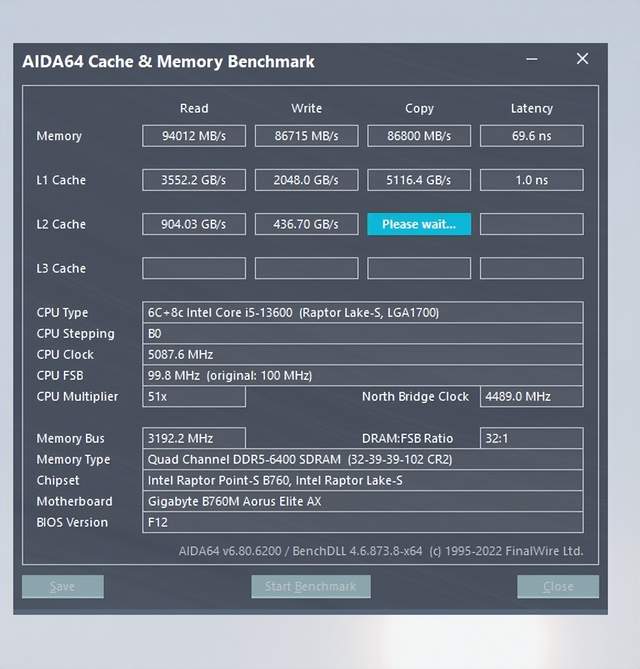
Task: Click the BIOS Version label
Action: pyautogui.click(x=72, y=522)
